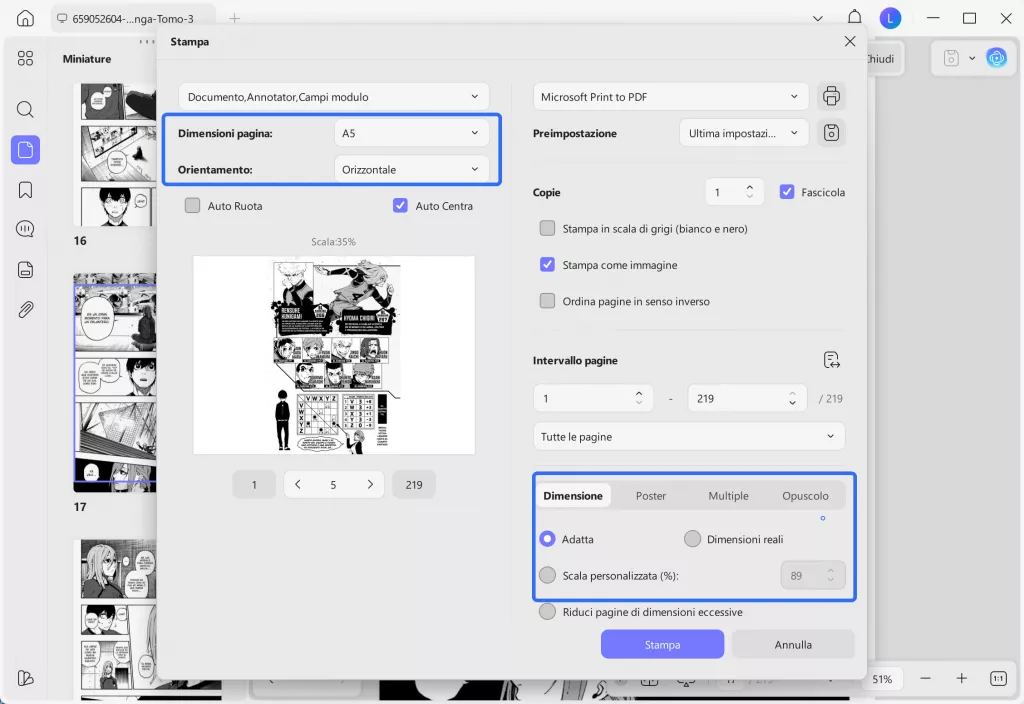
Task: Enable the Auto Ruota checkbox
Action: pos(192,206)
